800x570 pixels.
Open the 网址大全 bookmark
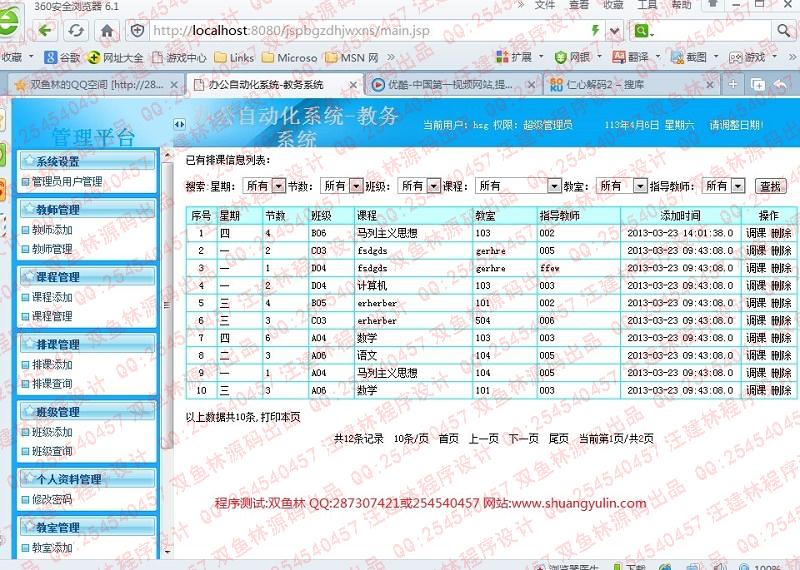pyautogui.click(x=115, y=57)
